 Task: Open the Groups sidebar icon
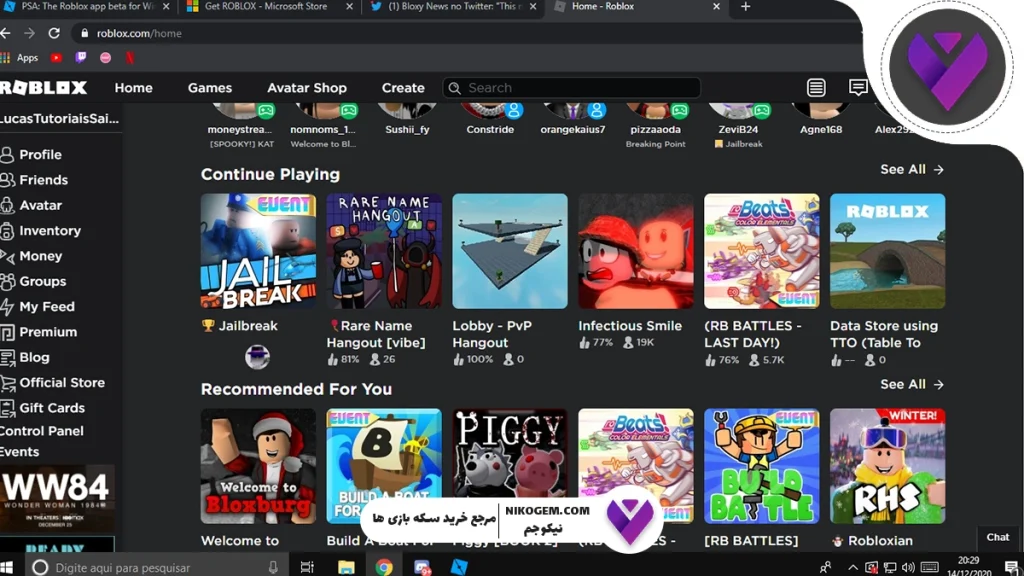coord(7,281)
